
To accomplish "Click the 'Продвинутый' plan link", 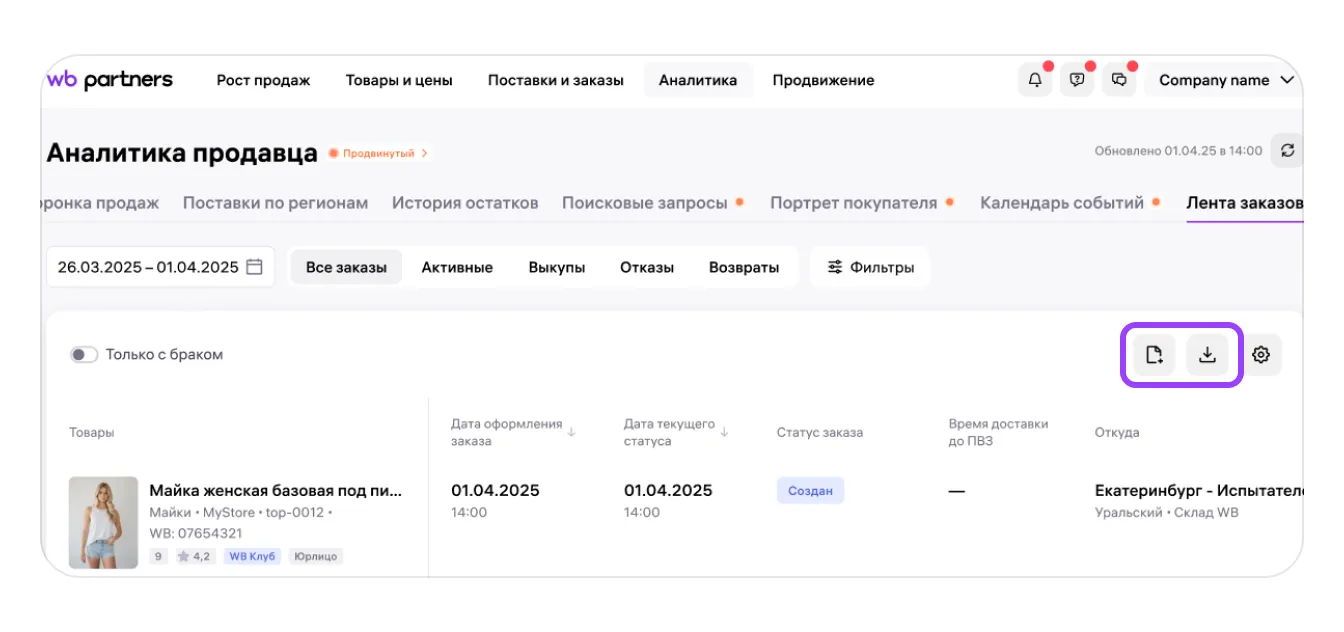I will click(380, 153).
